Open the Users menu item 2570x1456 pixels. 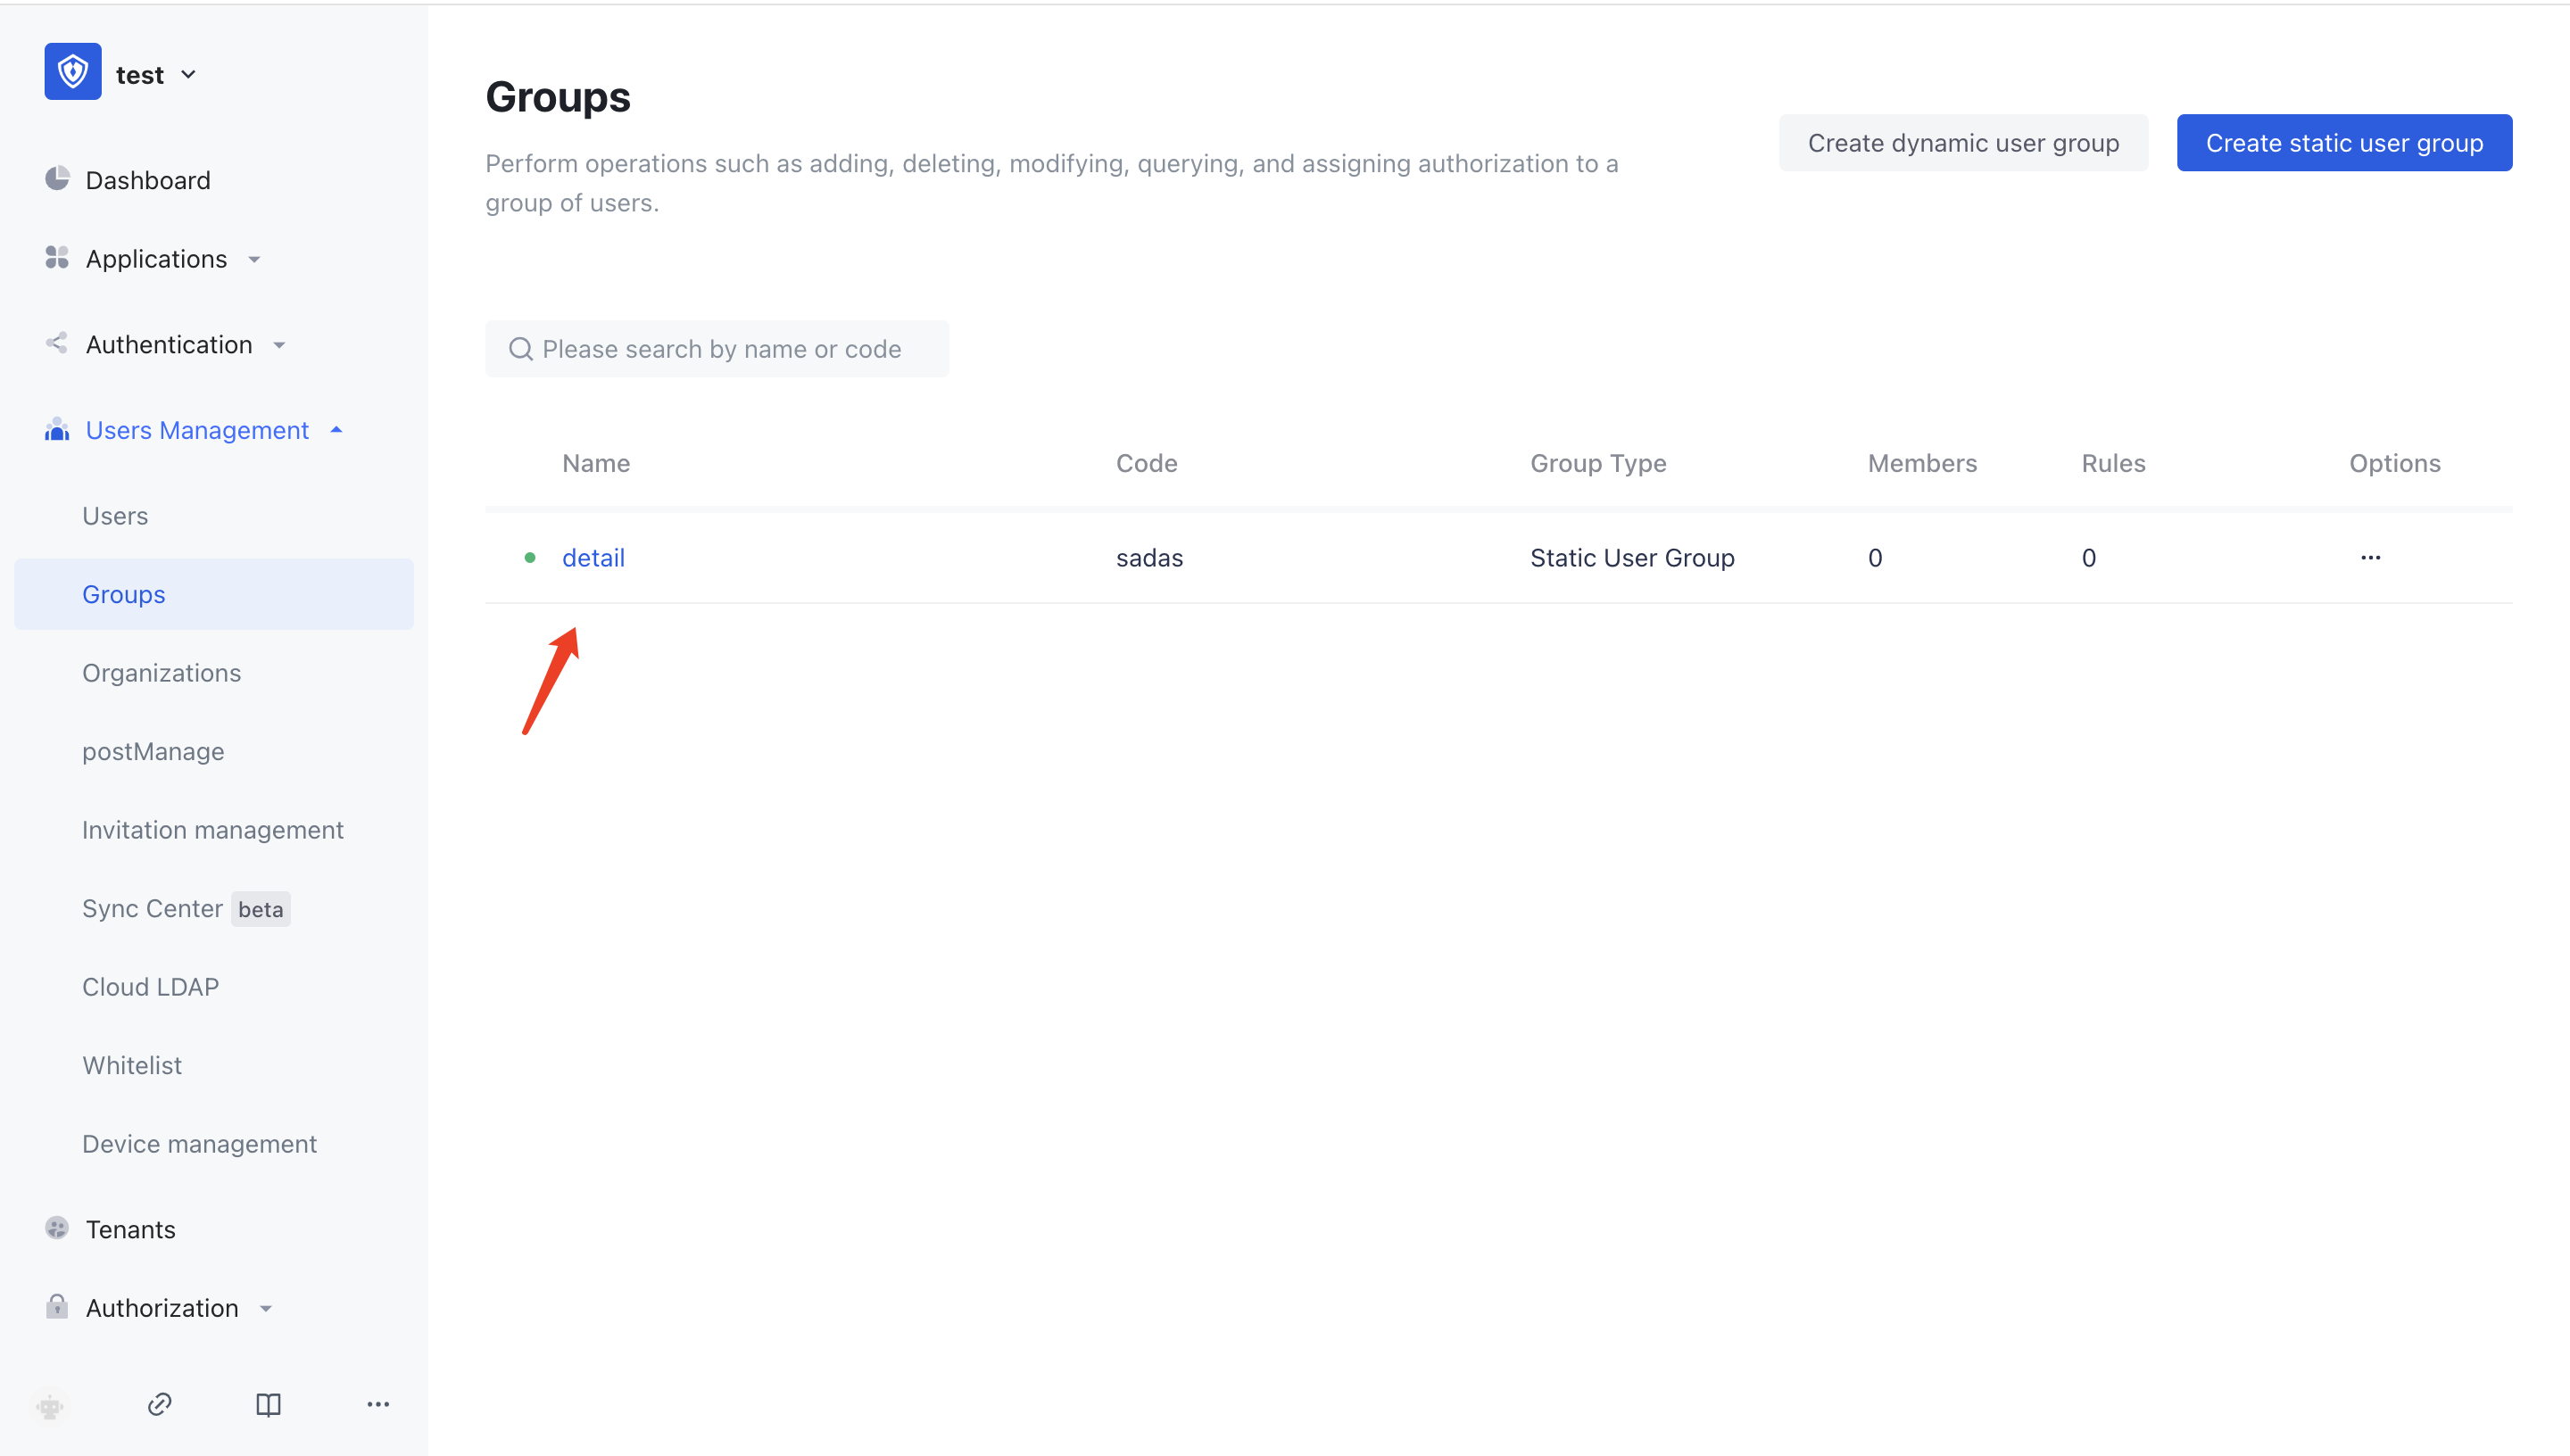click(115, 516)
